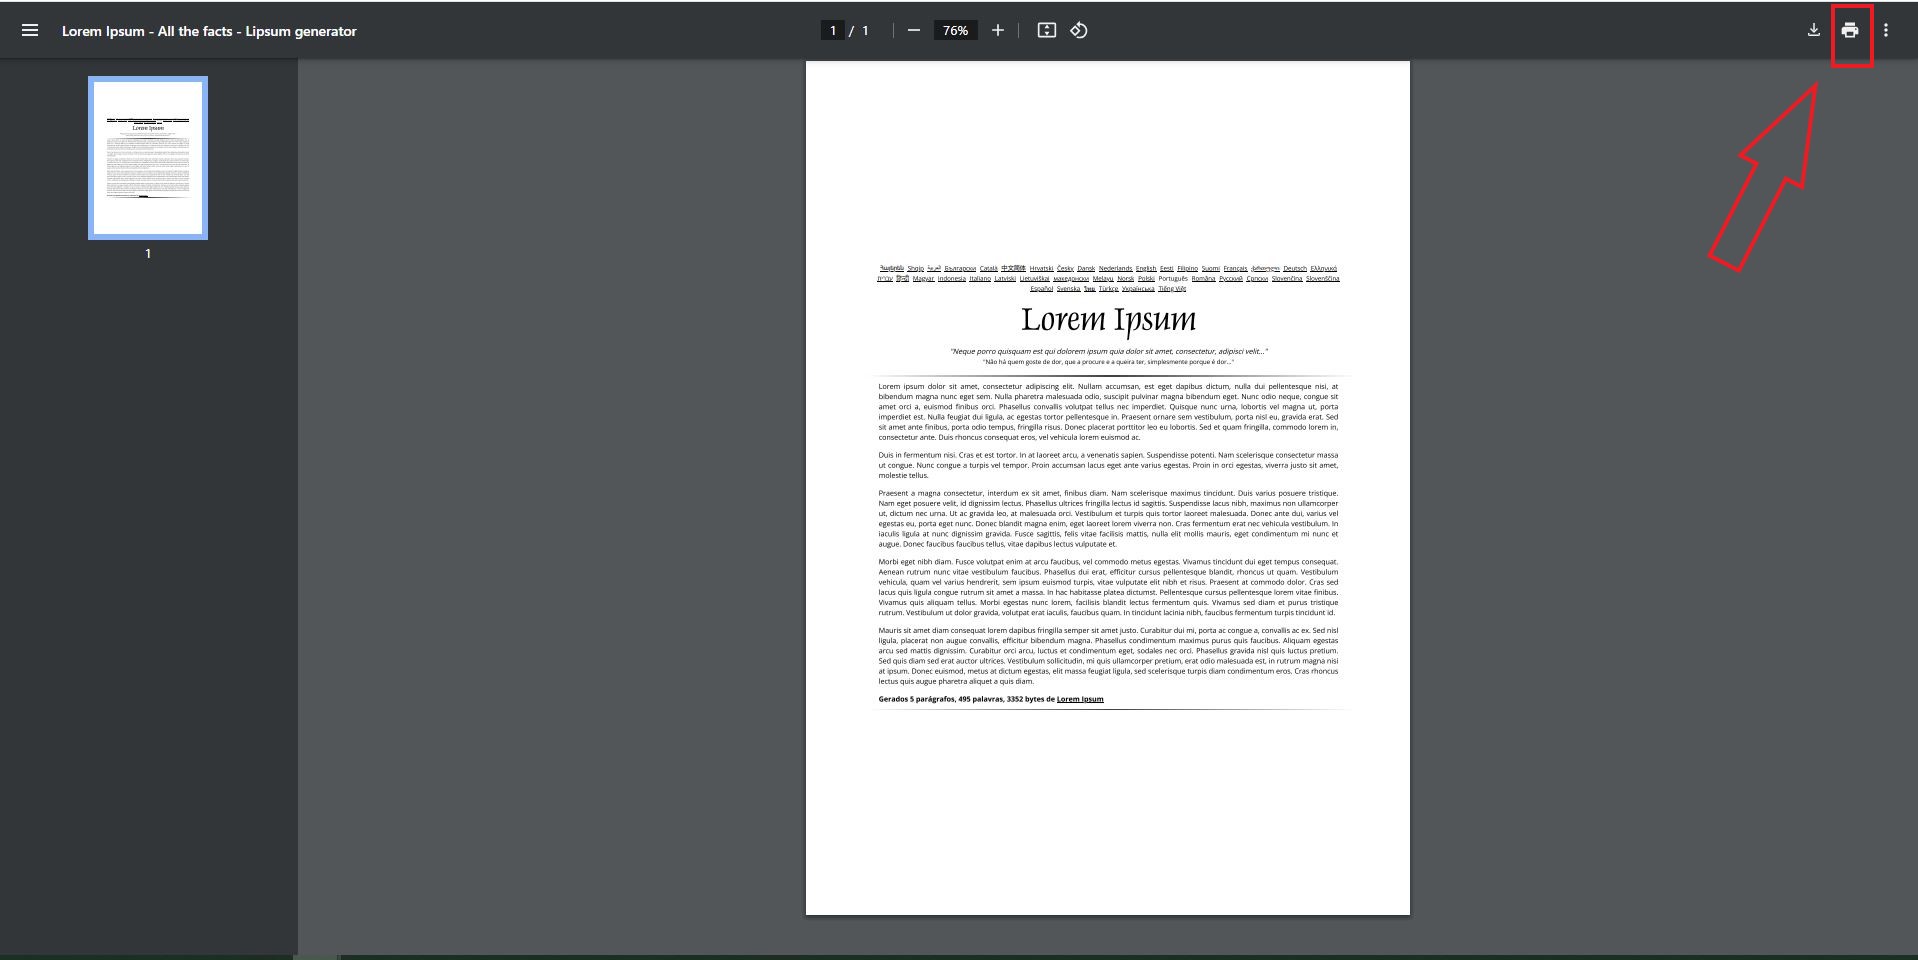Click the English language link
Viewport: 1918px width, 960px height.
[1146, 268]
